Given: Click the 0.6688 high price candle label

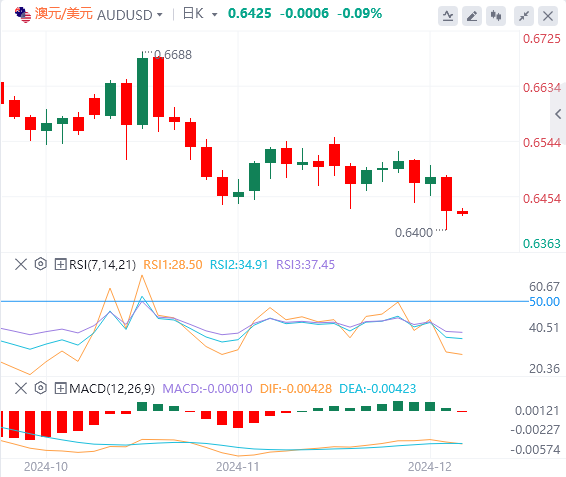Looking at the screenshot, I should coord(173,55).
